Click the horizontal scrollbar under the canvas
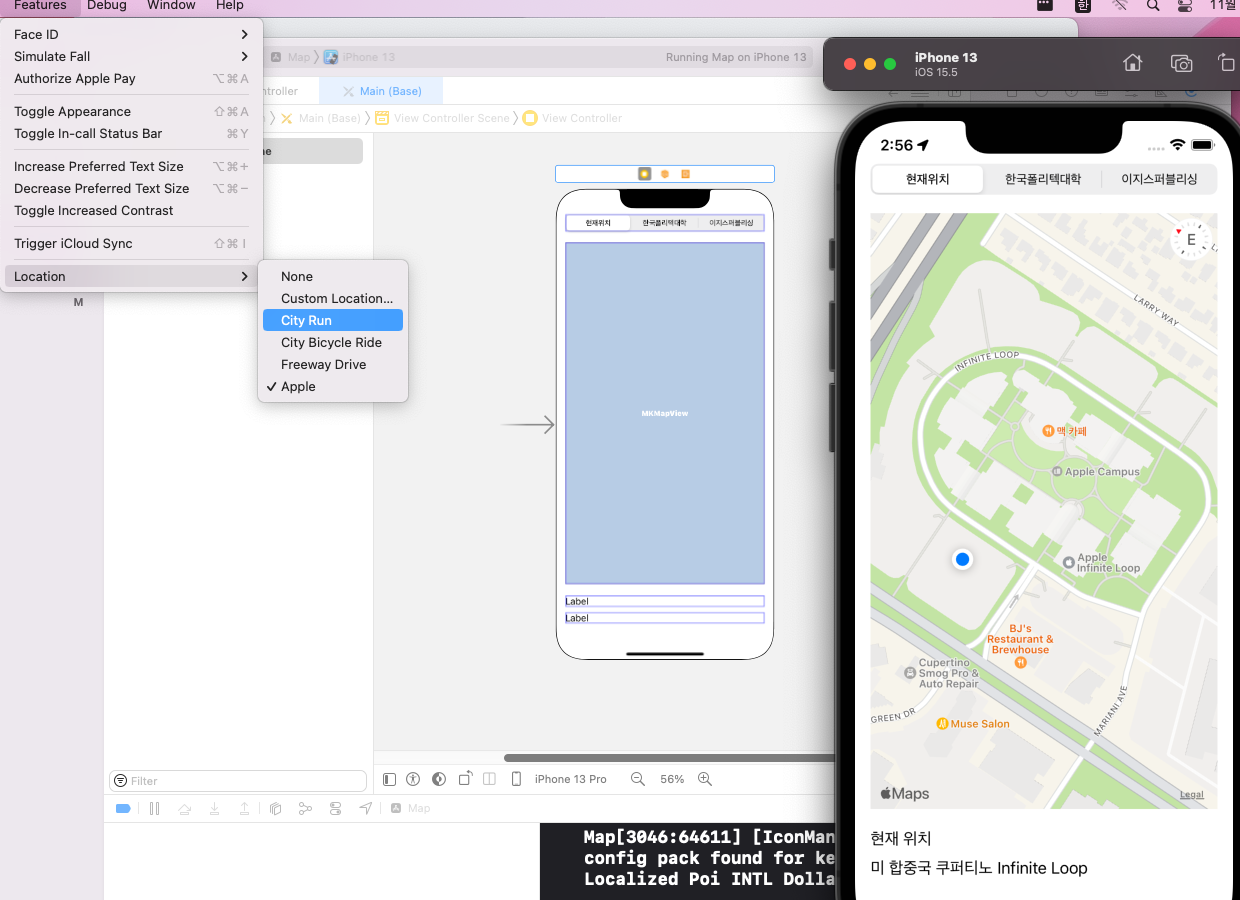 click(669, 758)
